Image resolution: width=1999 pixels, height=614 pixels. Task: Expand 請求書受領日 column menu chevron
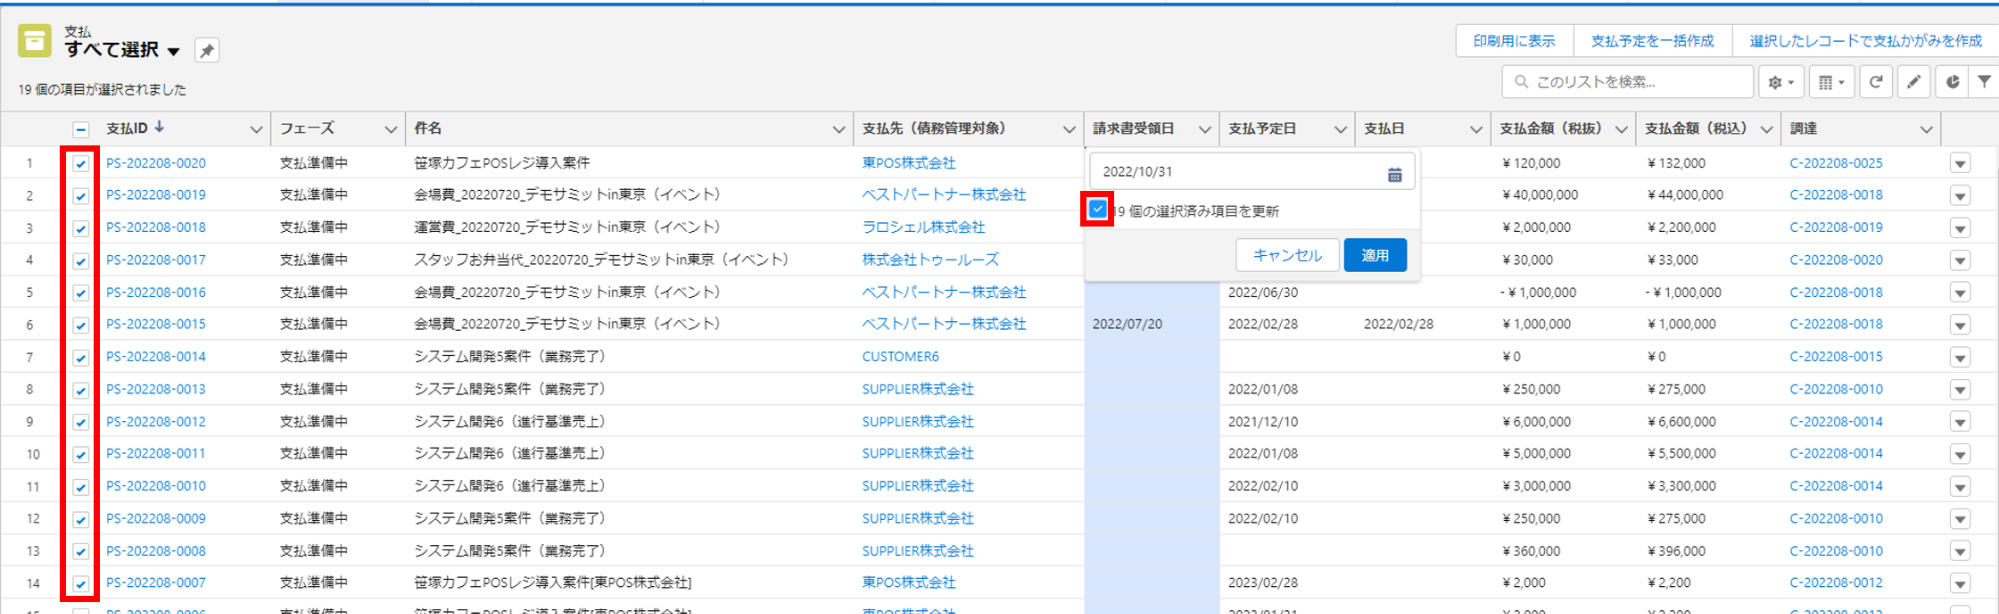click(1205, 129)
